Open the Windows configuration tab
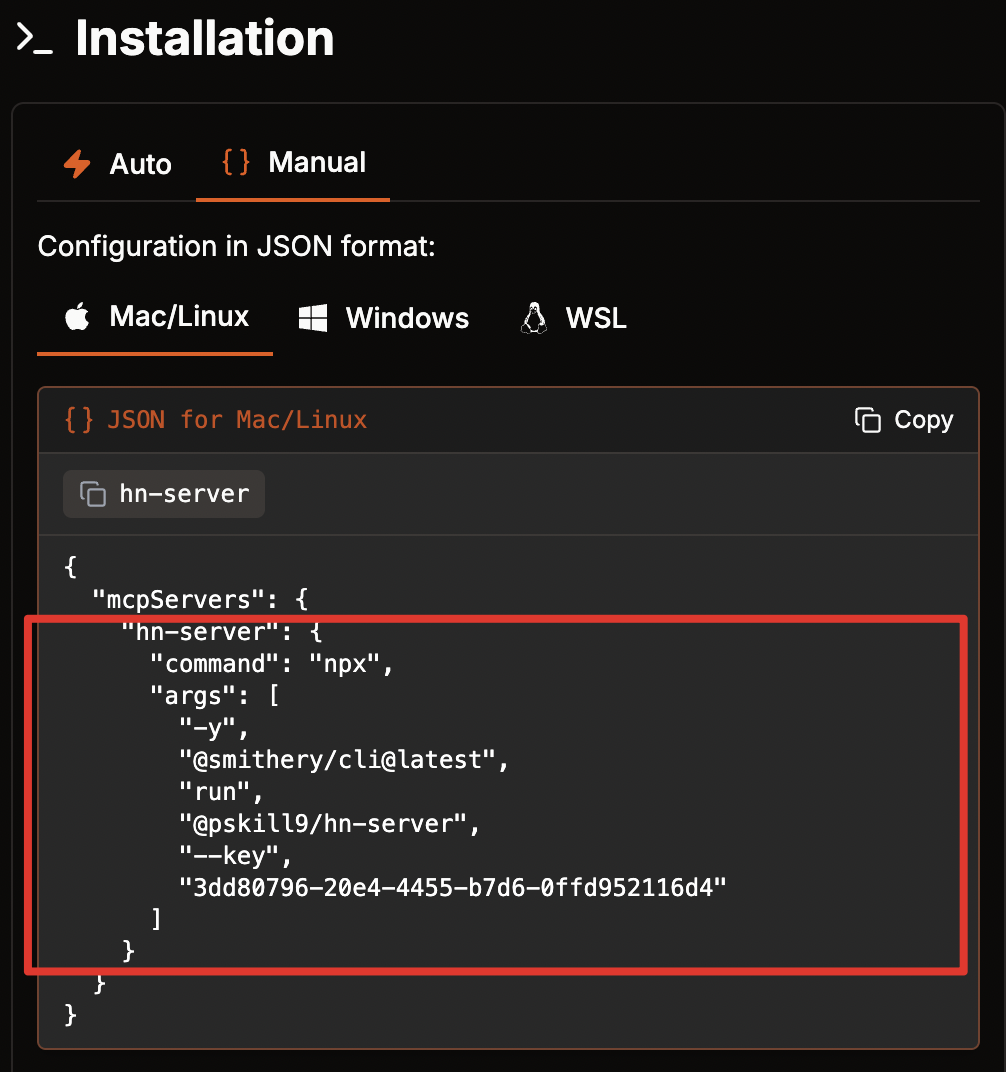Viewport: 1006px width, 1072px height. 384,318
